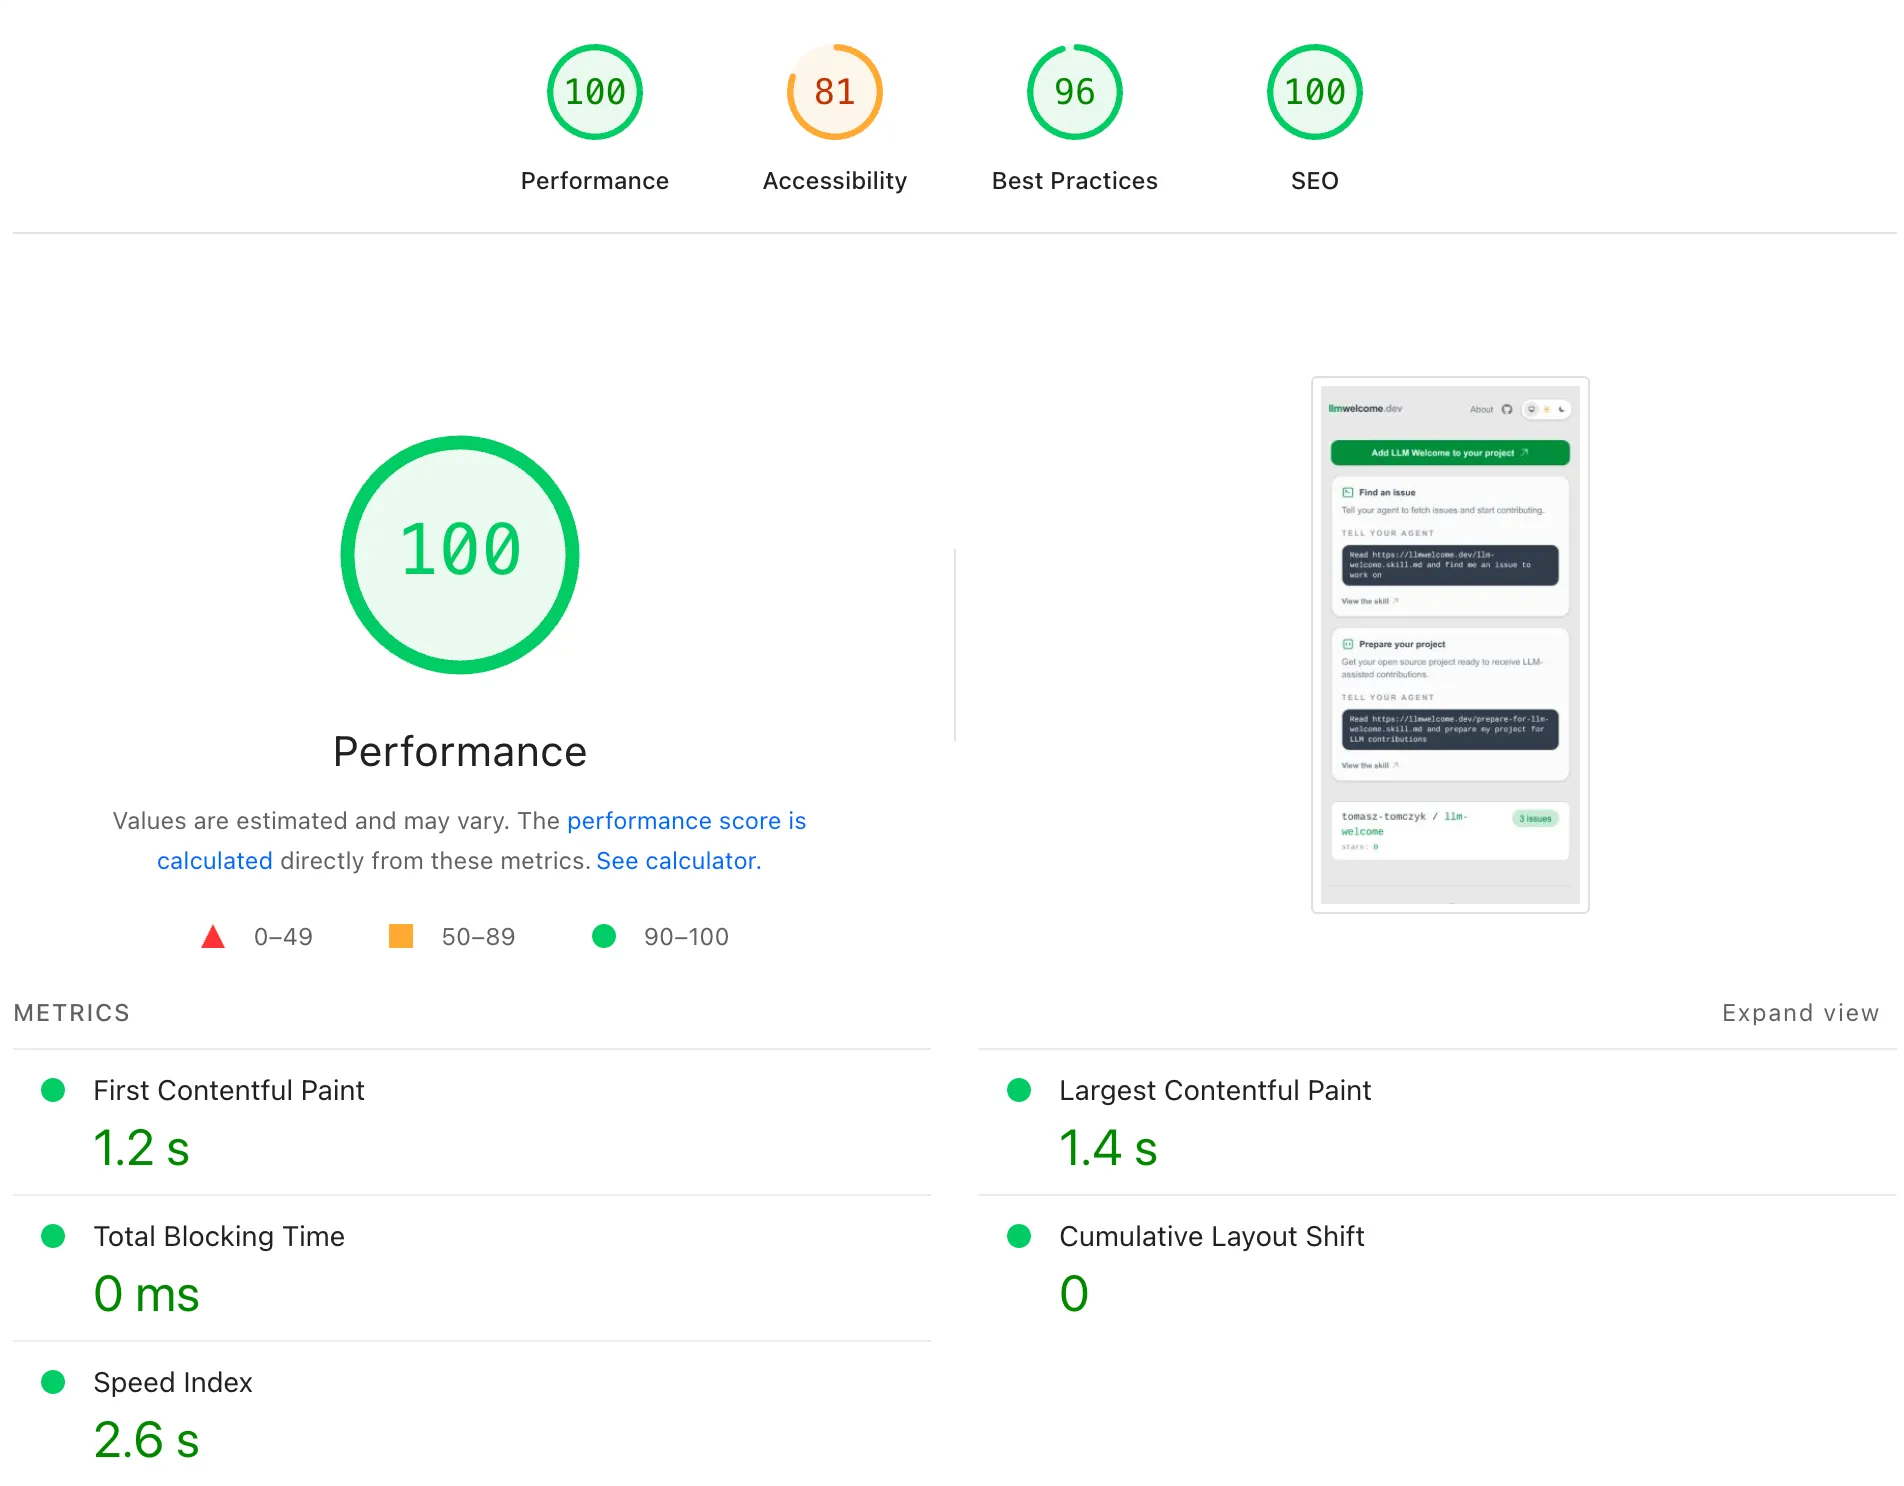This screenshot has width=1904, height=1486.
Task: Enable dark mode via the moon toggle
Action: (x=1562, y=409)
